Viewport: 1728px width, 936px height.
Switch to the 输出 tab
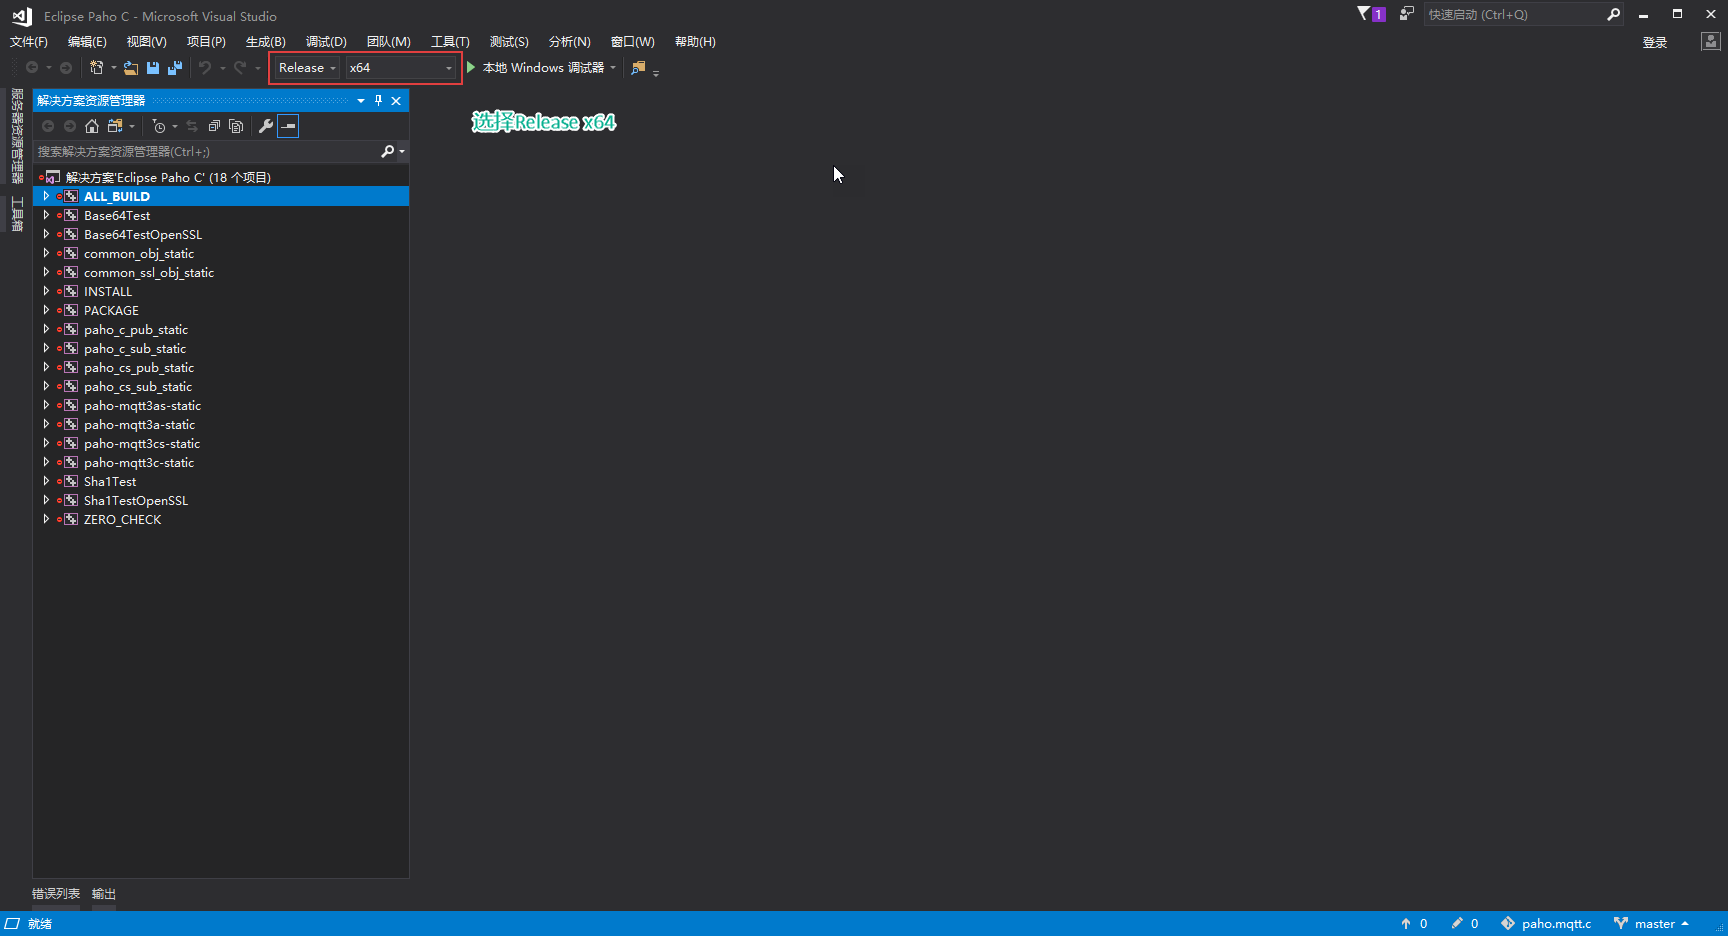(x=104, y=894)
